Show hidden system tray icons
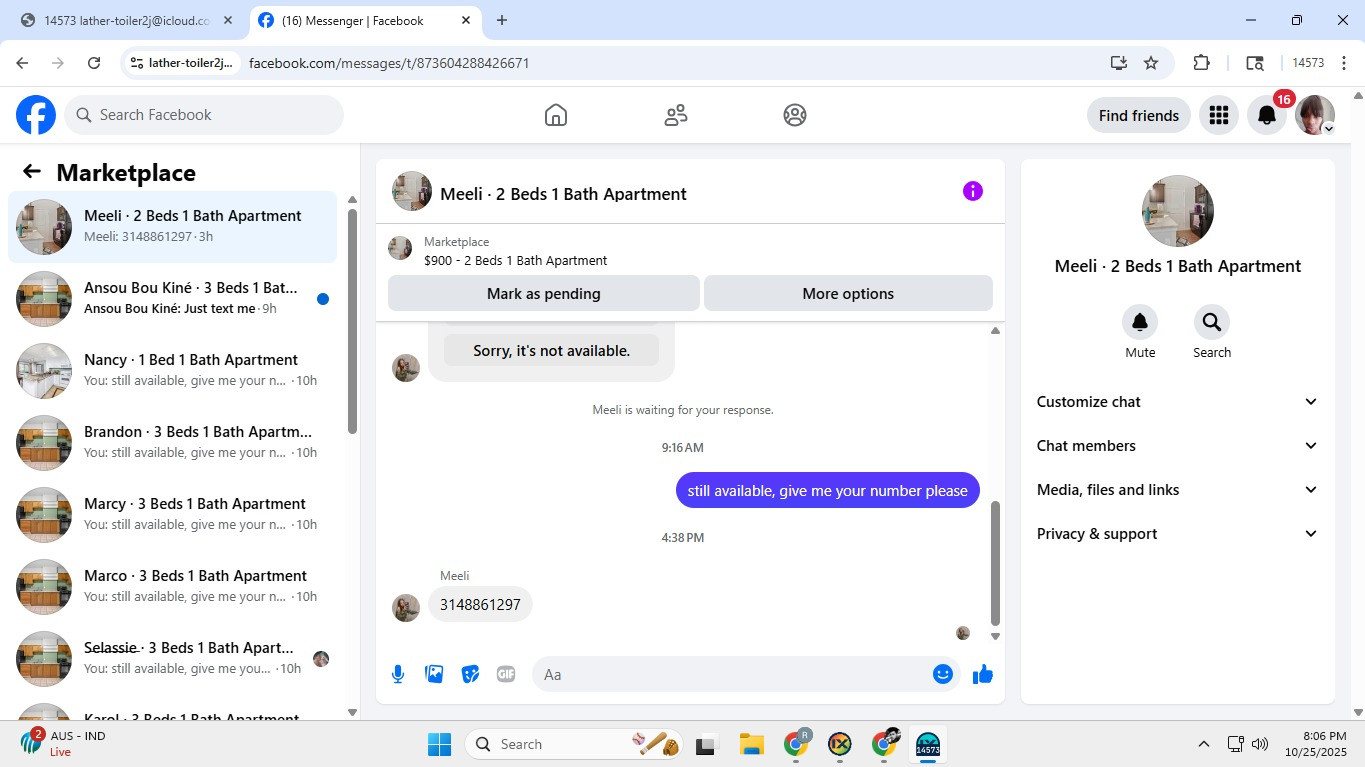The width and height of the screenshot is (1365, 767). [x=1204, y=744]
